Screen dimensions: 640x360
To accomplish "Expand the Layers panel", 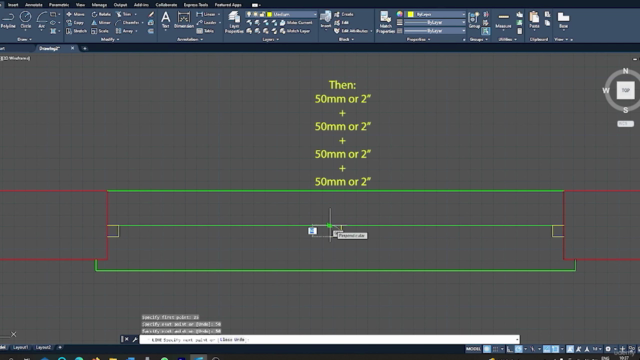I will 271,40.
